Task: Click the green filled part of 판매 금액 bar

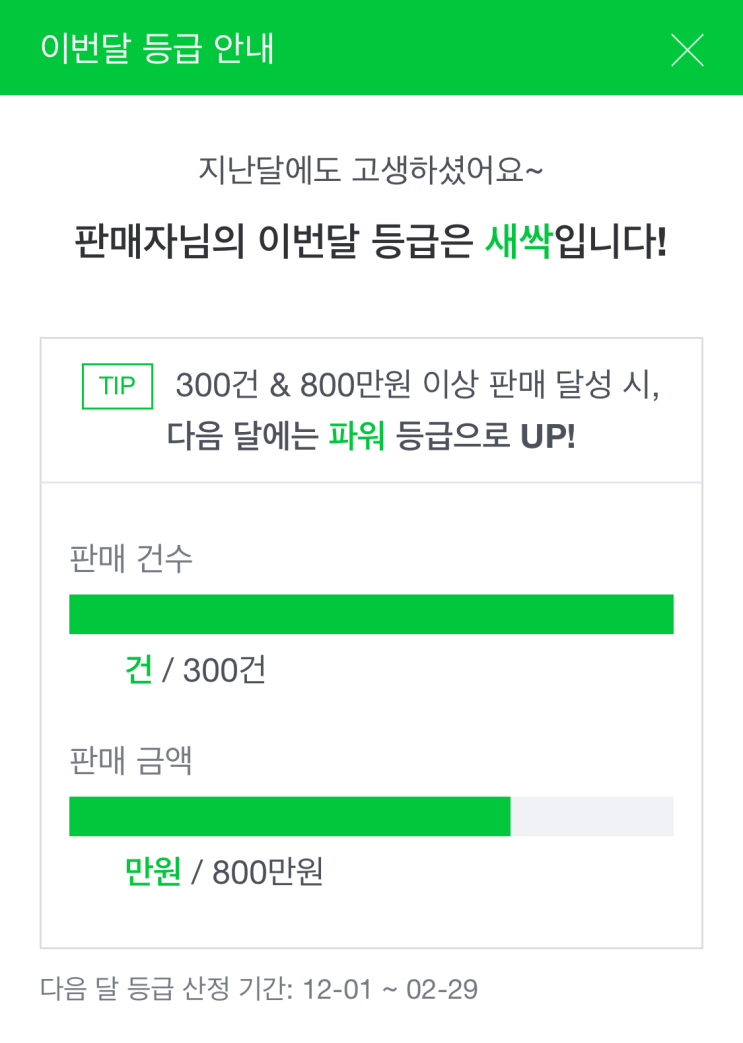Action: tap(289, 816)
